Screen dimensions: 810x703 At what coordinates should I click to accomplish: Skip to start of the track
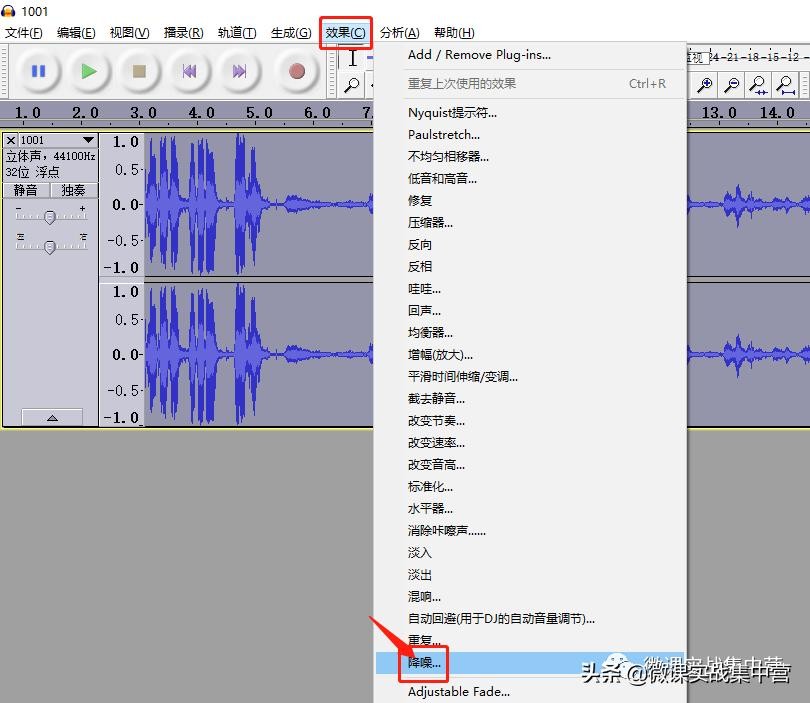click(x=189, y=71)
